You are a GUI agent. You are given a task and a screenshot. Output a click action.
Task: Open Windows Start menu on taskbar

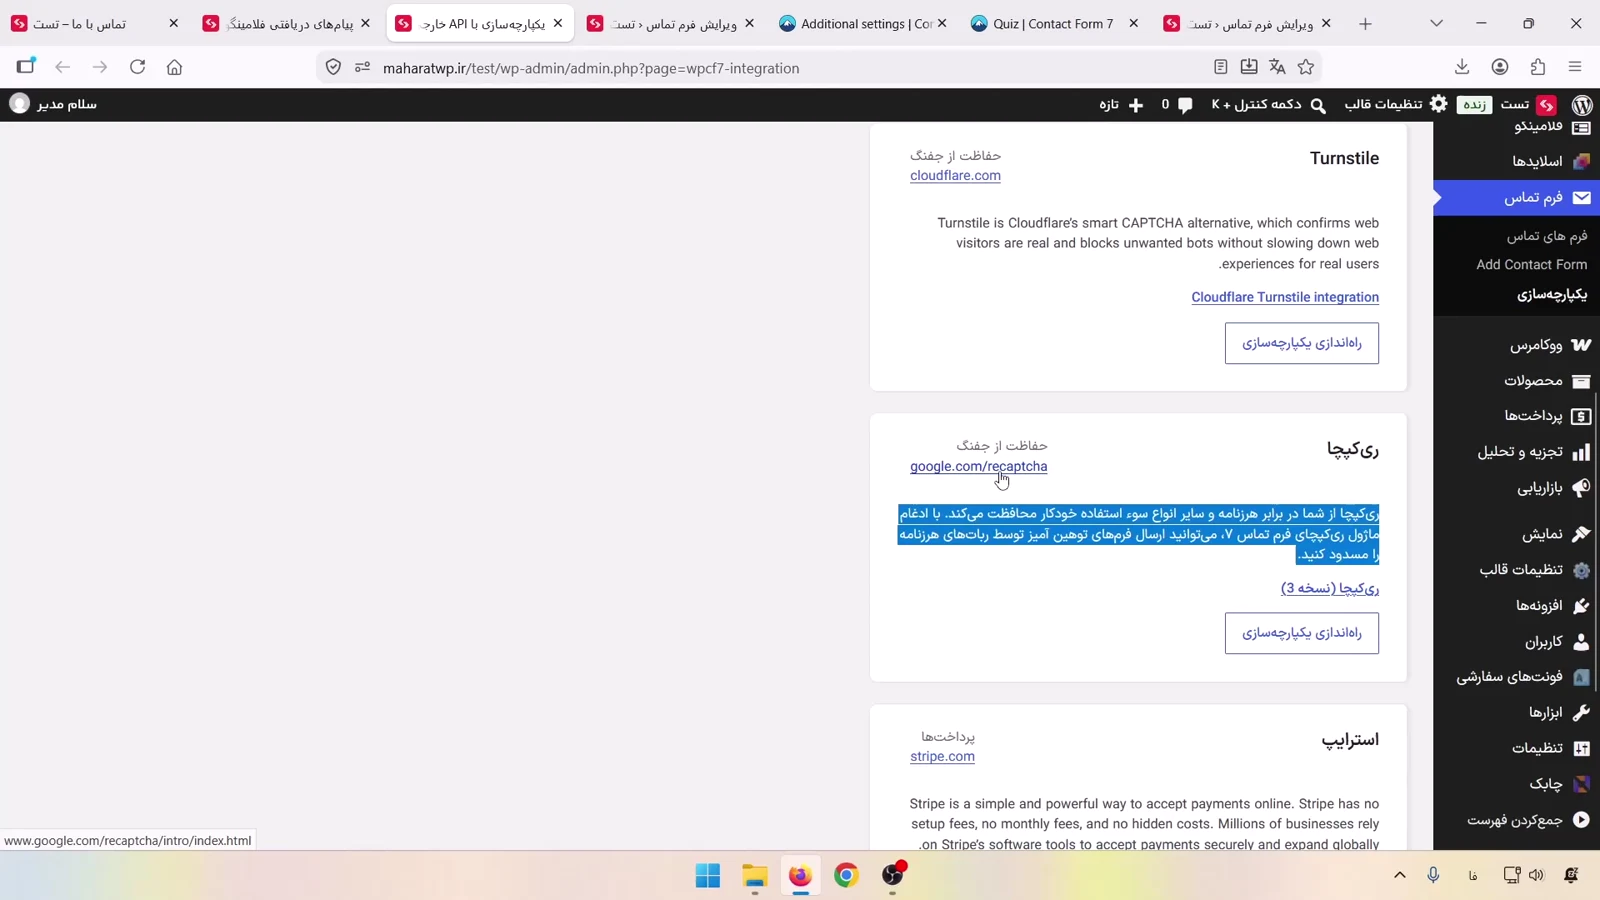(708, 875)
